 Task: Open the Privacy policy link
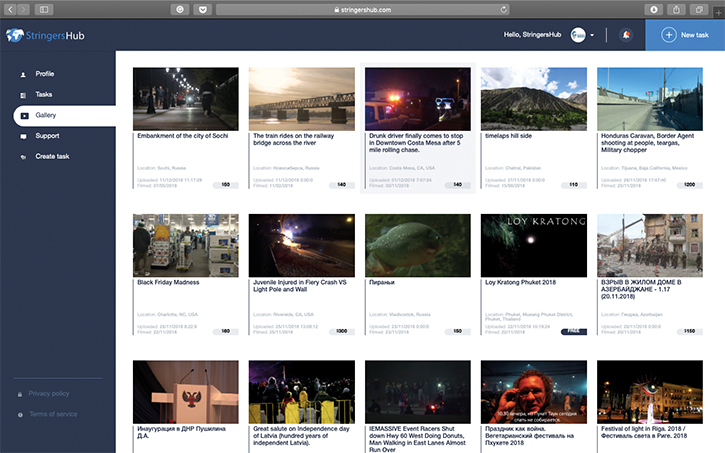(49, 394)
